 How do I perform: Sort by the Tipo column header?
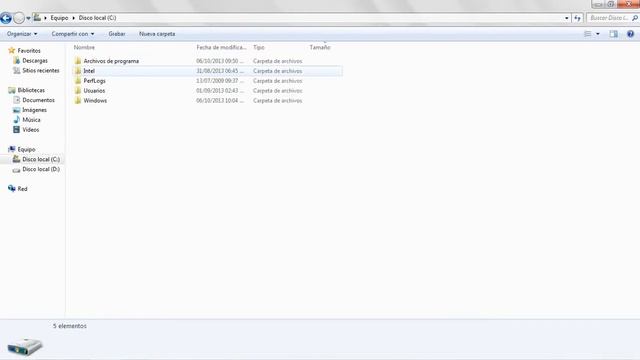click(259, 47)
